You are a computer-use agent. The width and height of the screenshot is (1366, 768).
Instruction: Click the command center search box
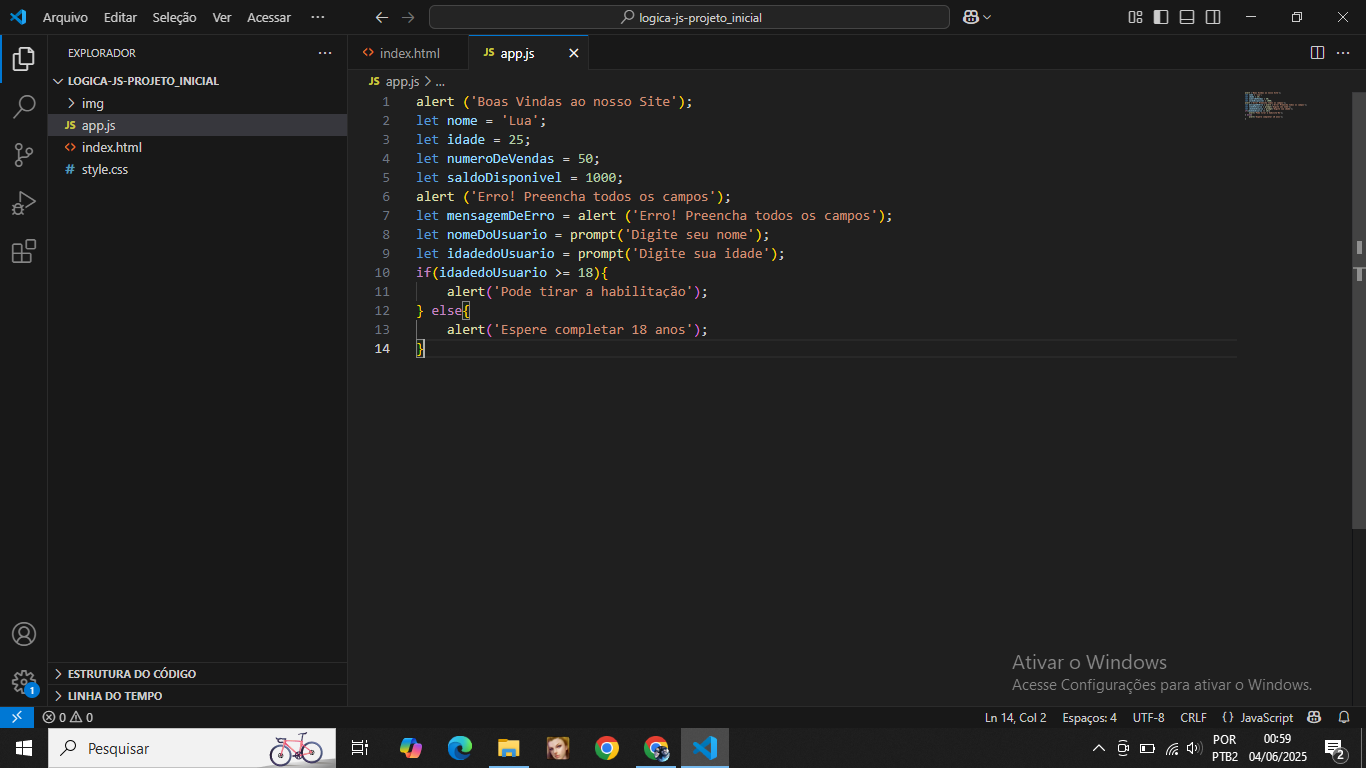point(689,17)
